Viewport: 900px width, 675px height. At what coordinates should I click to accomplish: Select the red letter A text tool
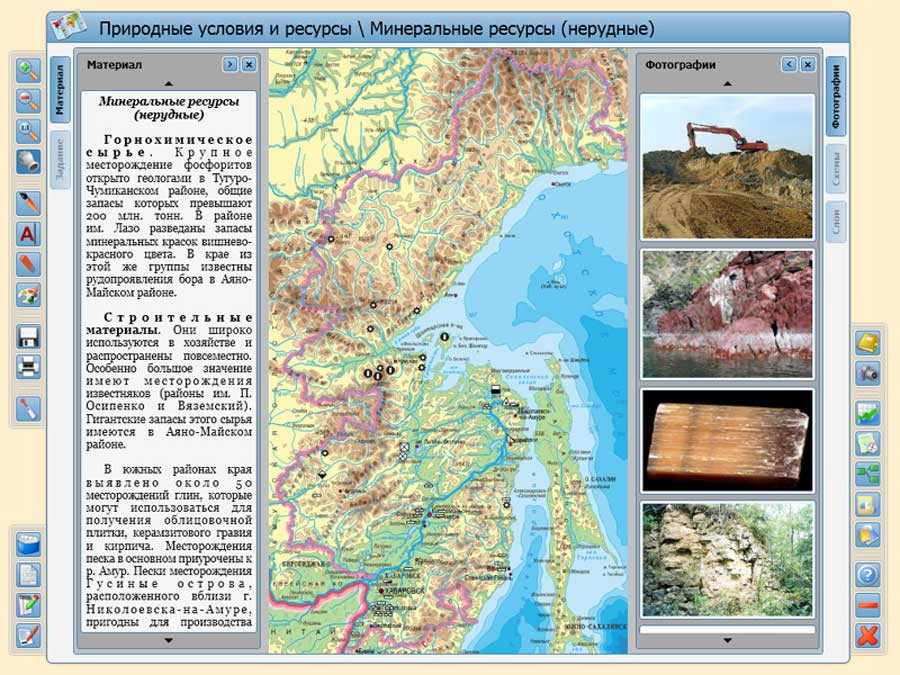(x=28, y=234)
